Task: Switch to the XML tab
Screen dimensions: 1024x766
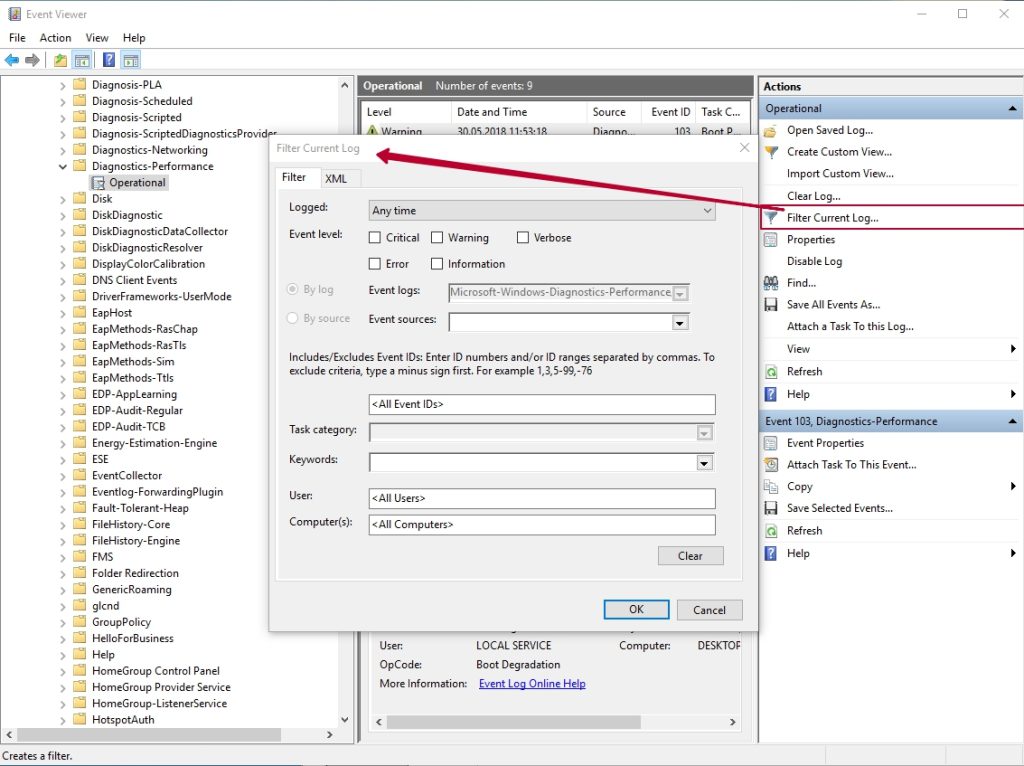Action: pyautogui.click(x=336, y=178)
